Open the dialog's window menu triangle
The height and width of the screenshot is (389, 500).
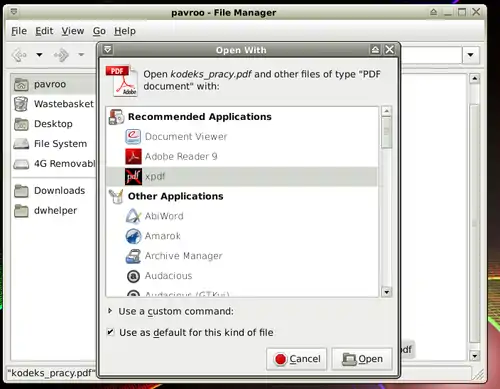coord(108,50)
